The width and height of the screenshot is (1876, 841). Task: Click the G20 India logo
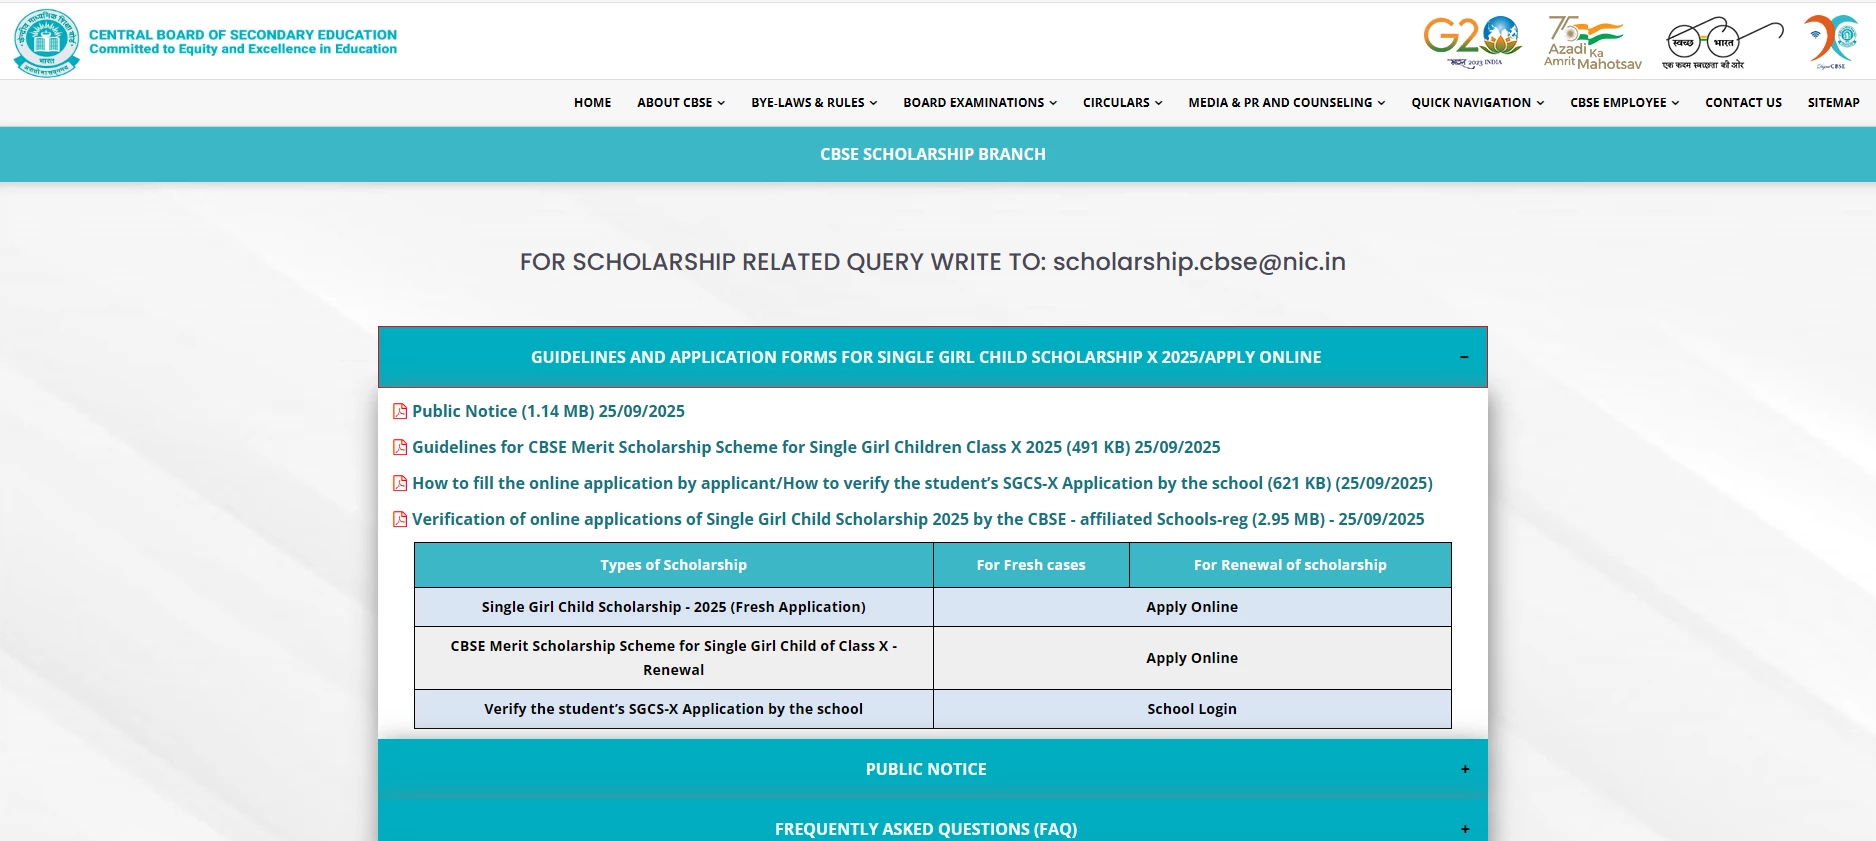click(1472, 41)
